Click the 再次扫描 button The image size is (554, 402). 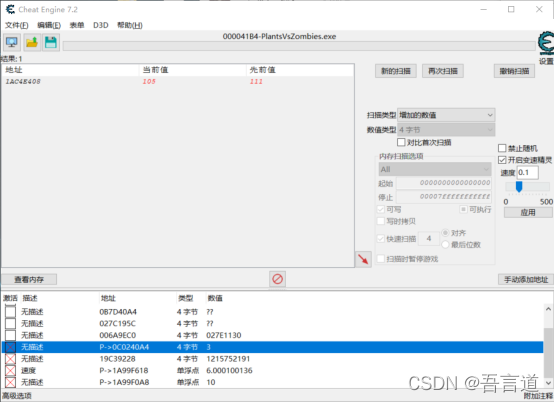(x=443, y=71)
